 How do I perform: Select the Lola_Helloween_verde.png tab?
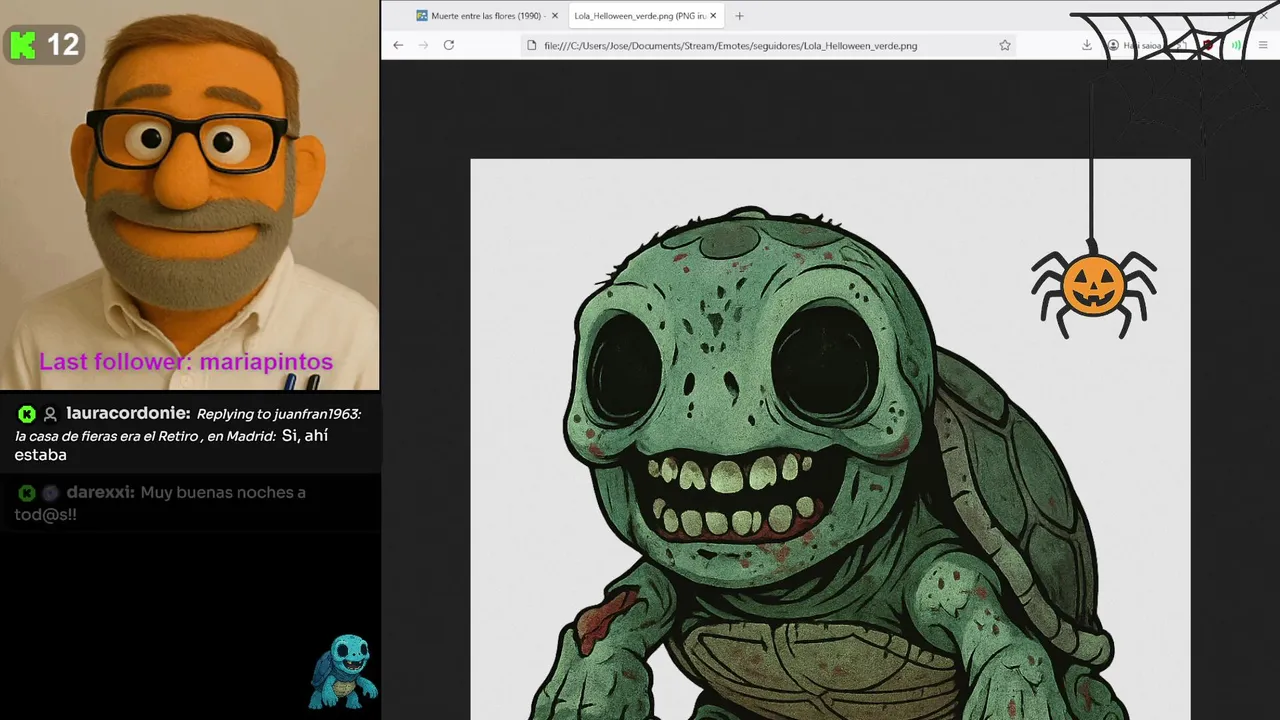point(645,16)
